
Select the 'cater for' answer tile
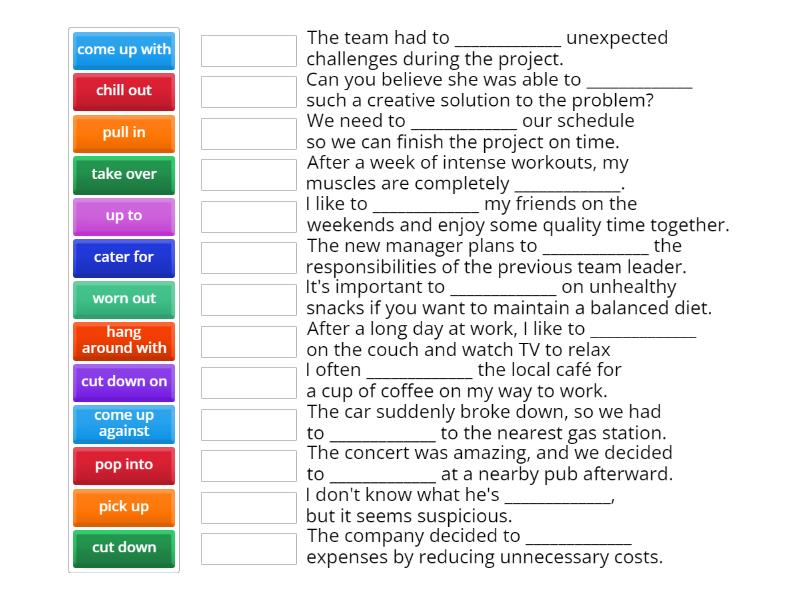[x=123, y=257]
